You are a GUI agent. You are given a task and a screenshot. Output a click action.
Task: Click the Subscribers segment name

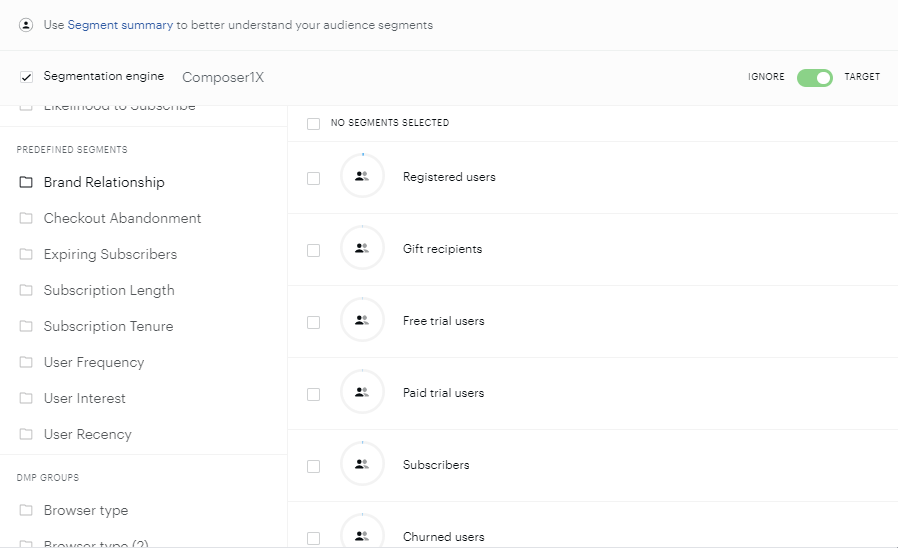click(x=436, y=465)
